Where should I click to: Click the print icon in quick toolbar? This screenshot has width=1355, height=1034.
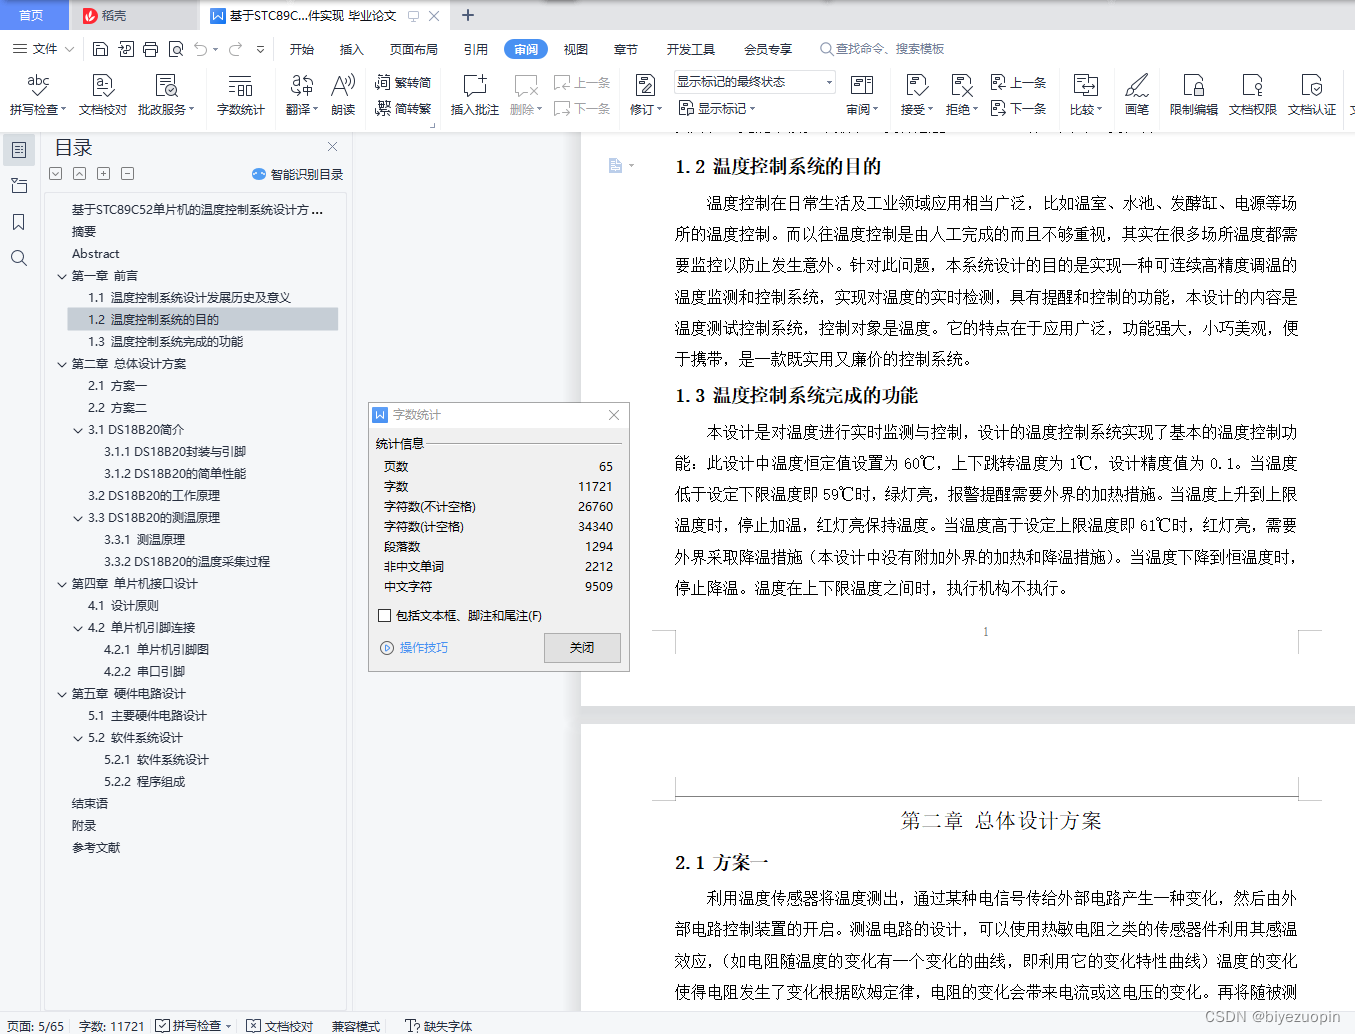click(150, 48)
